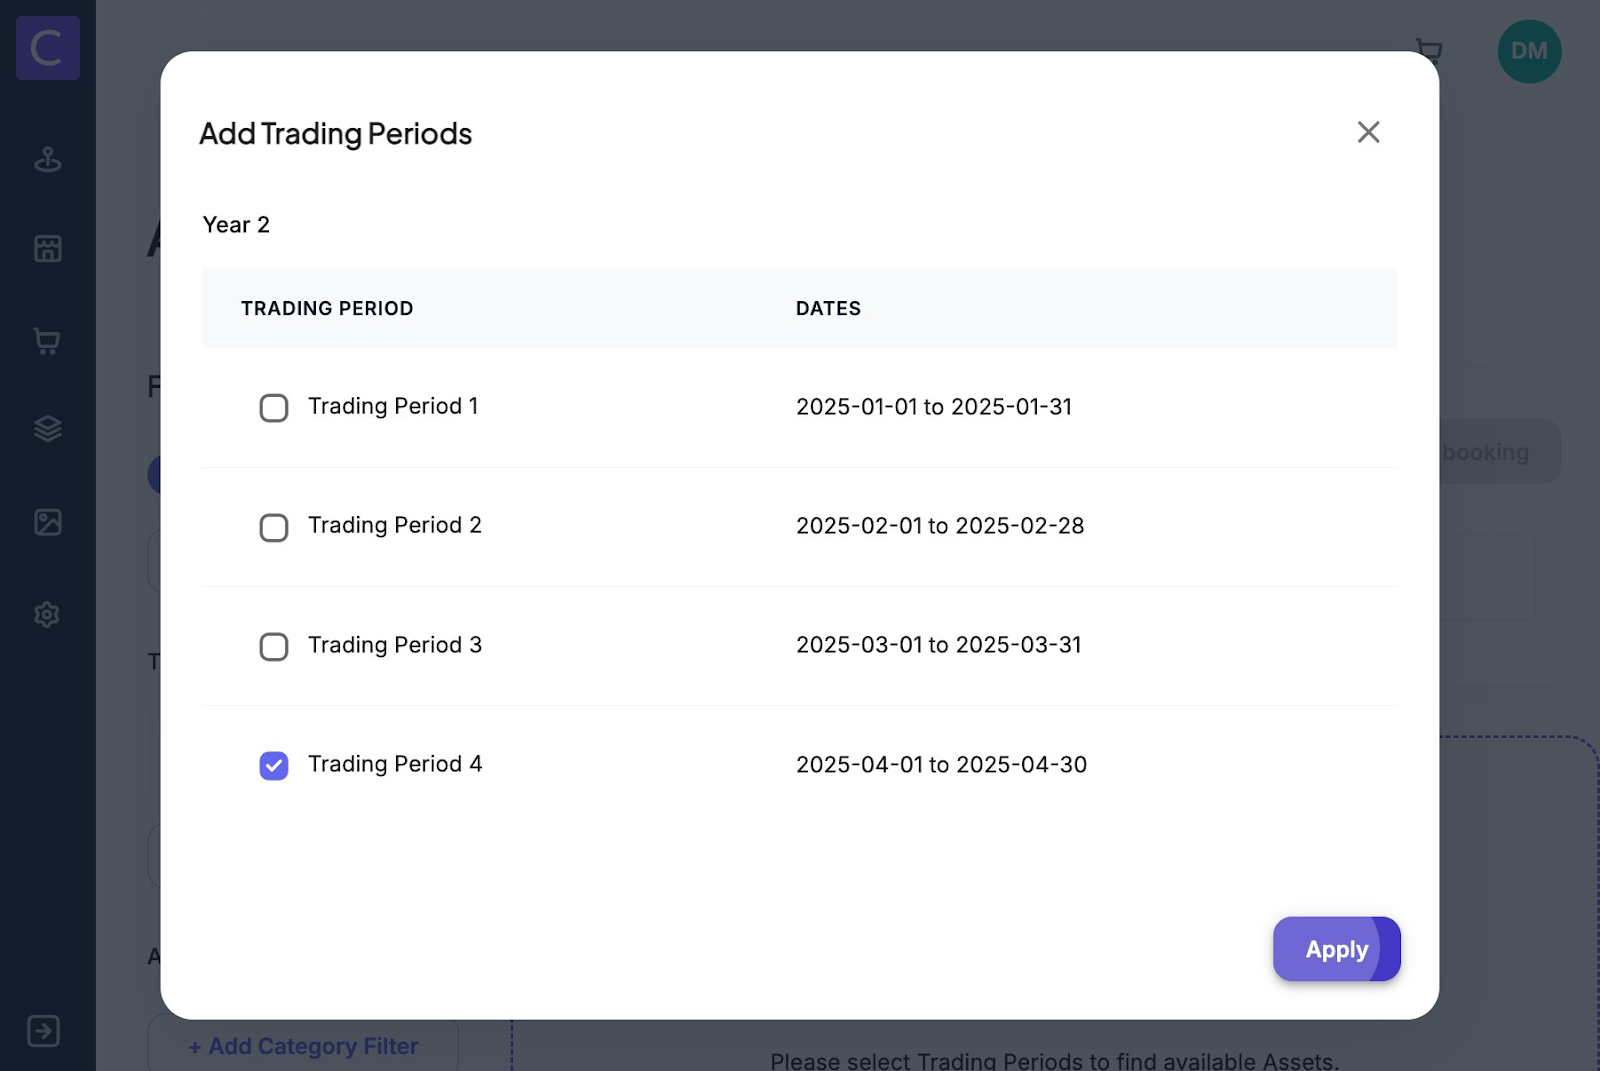Open the shopping cart icon in the sidebar
This screenshot has width=1600, height=1071.
pos(47,341)
